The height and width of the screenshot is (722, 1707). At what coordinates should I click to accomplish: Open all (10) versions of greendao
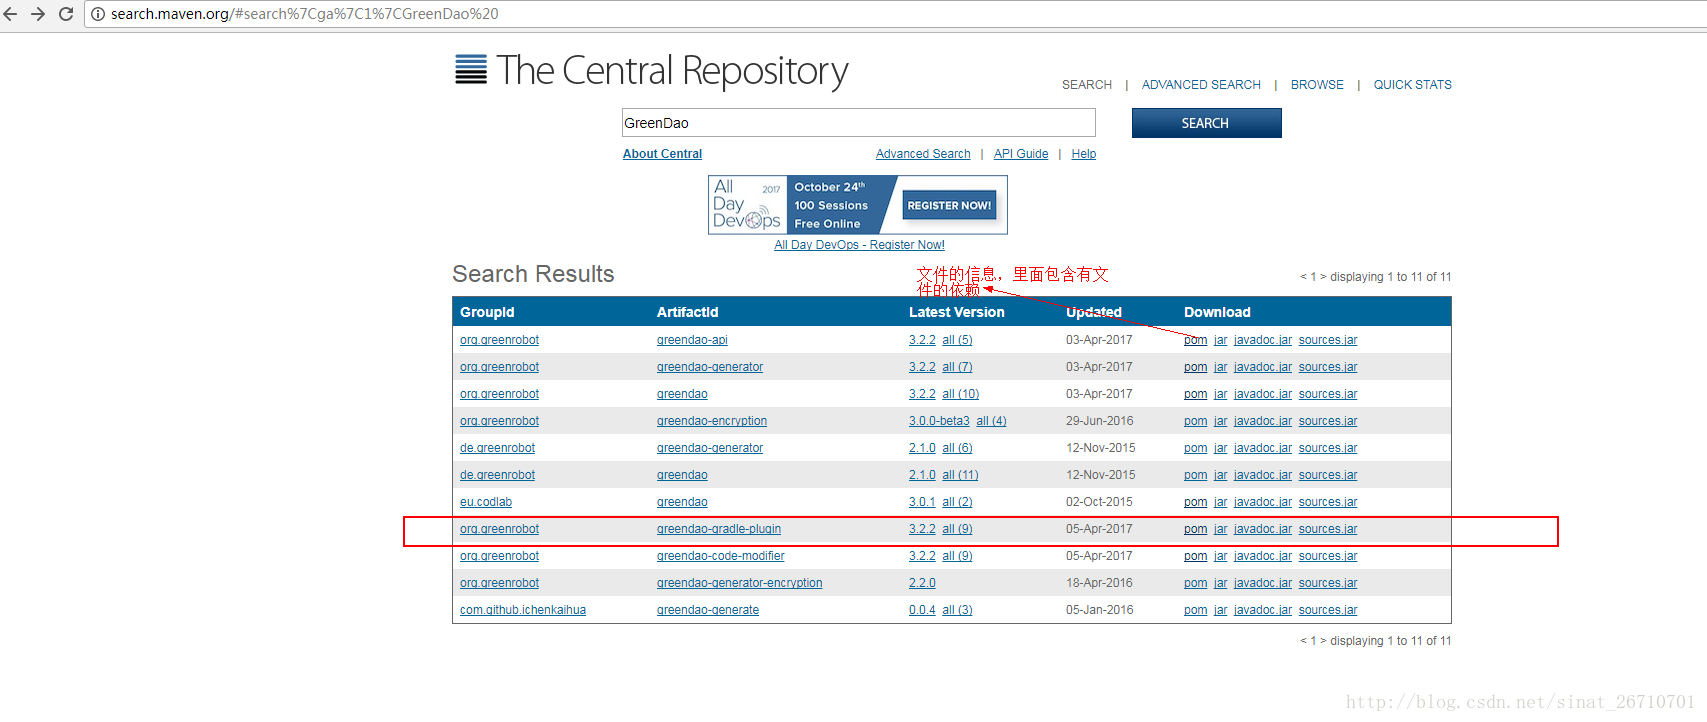coord(961,394)
